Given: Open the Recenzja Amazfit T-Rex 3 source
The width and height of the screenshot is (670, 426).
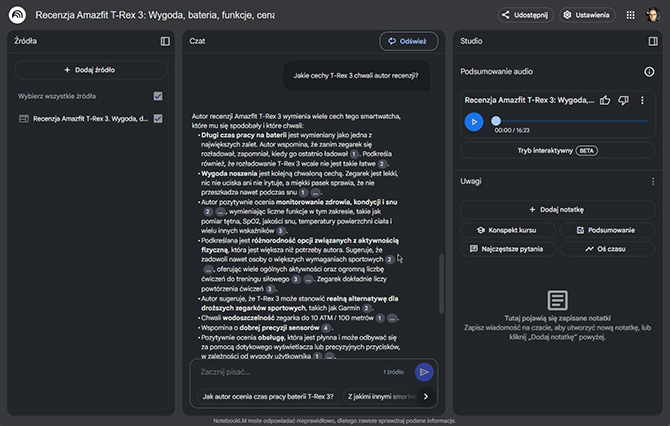Looking at the screenshot, I should click(x=90, y=119).
